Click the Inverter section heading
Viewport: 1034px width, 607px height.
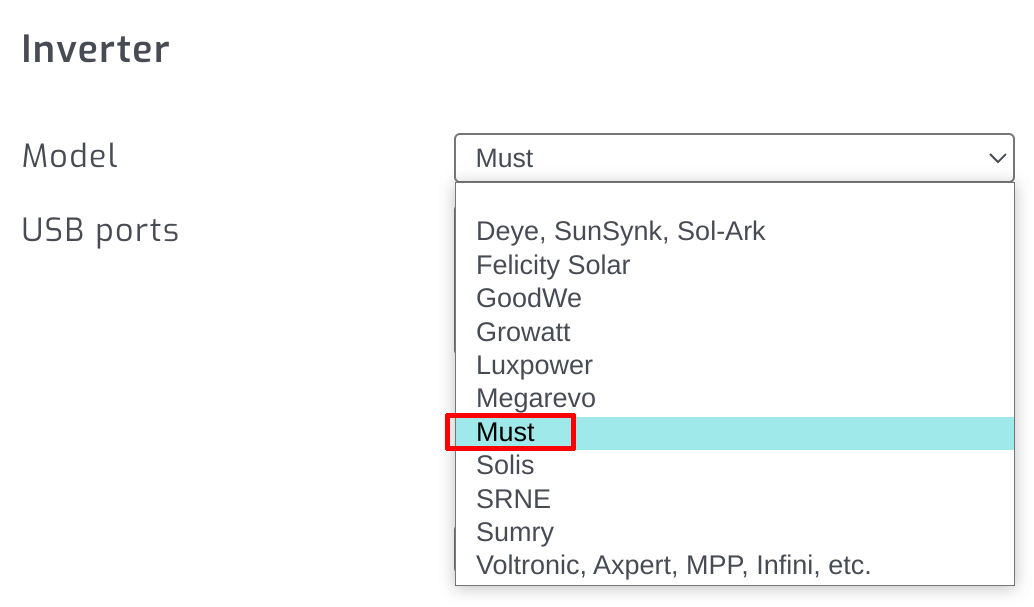coord(95,48)
